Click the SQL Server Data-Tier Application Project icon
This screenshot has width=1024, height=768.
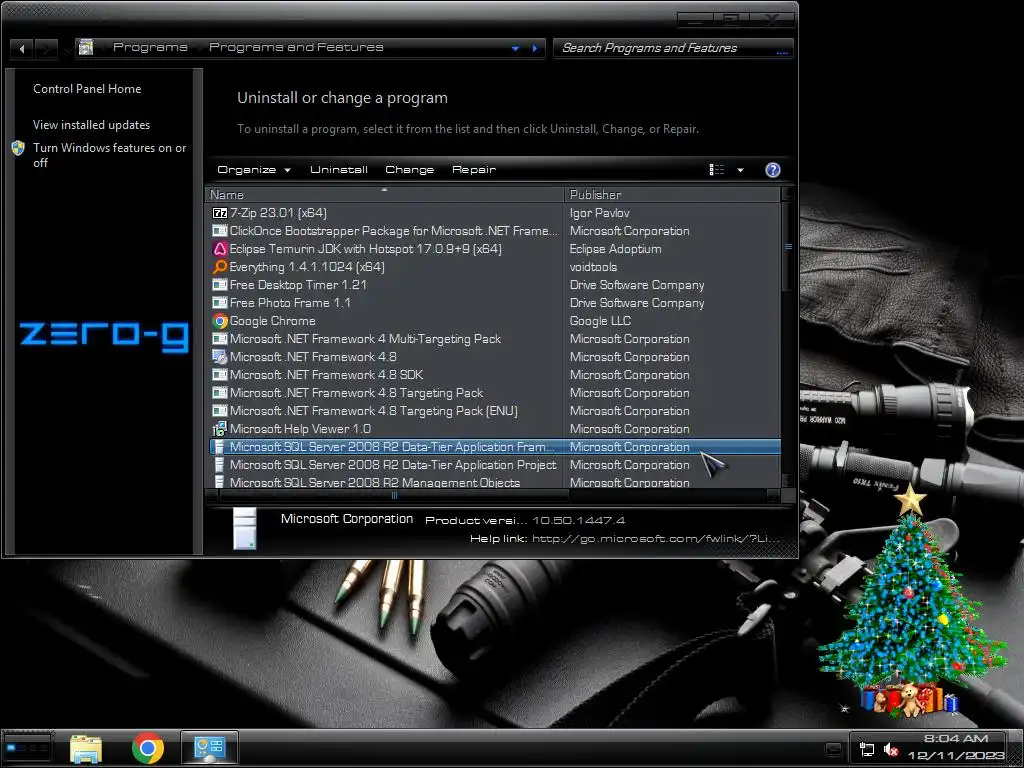219,465
